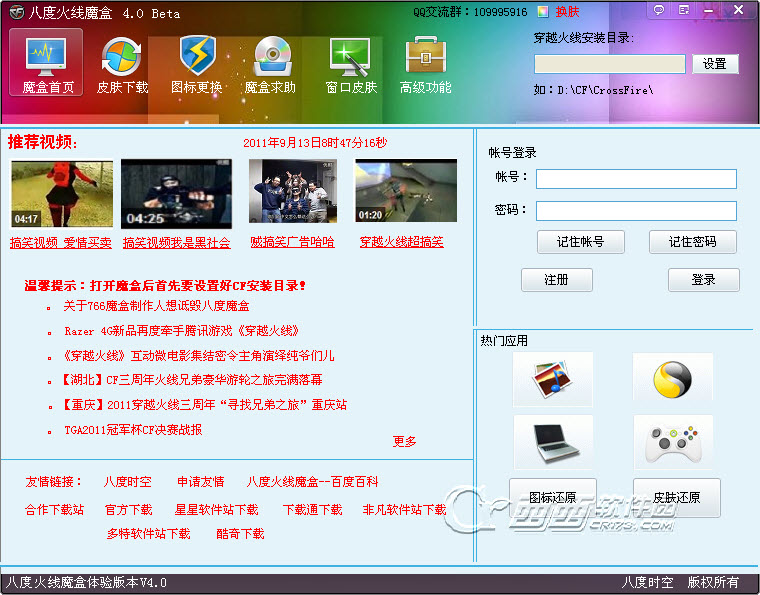This screenshot has width=760, height=595.
Task: Open news 【重庆】2011穿越火线三周年
Action: click(x=205, y=405)
